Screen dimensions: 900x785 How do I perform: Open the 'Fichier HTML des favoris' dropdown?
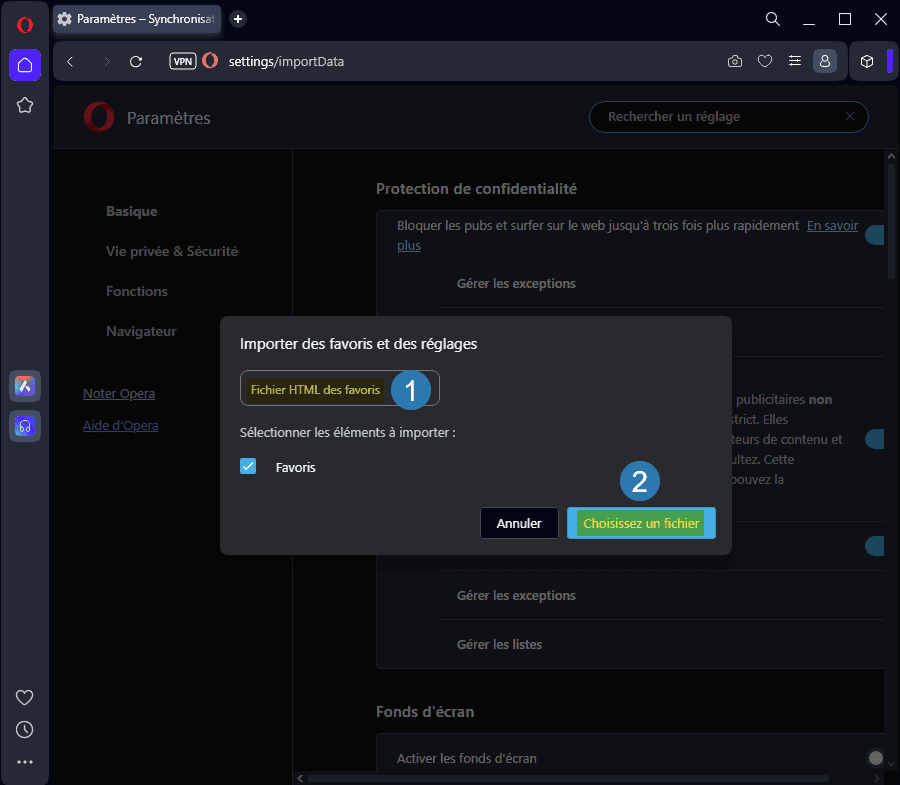[321, 389]
